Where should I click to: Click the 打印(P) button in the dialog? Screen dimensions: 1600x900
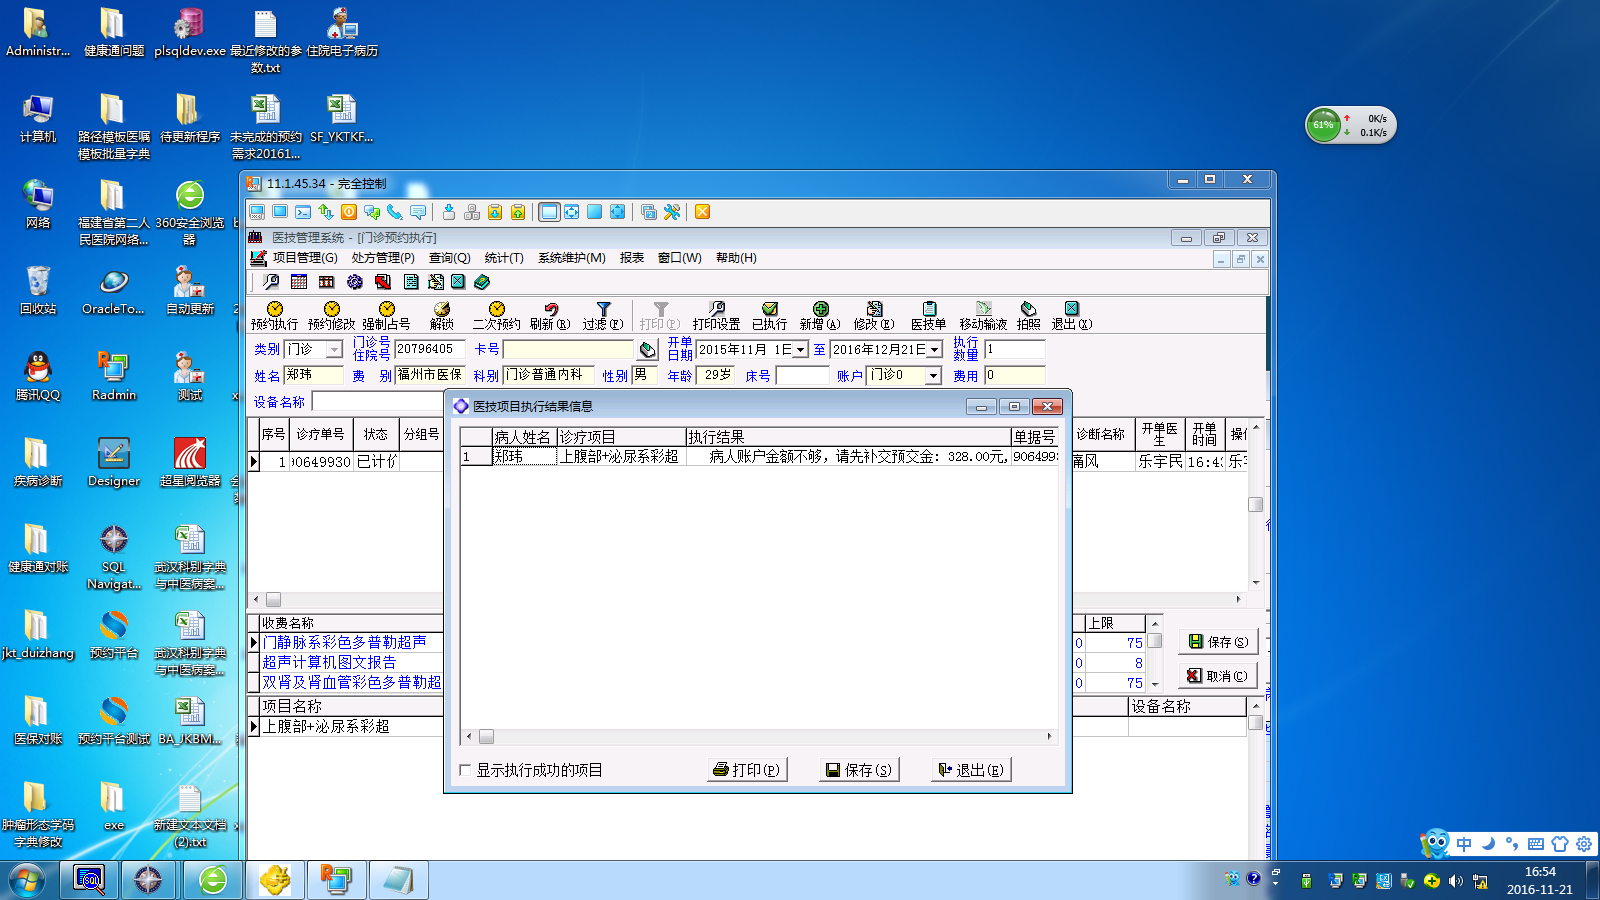(x=746, y=770)
